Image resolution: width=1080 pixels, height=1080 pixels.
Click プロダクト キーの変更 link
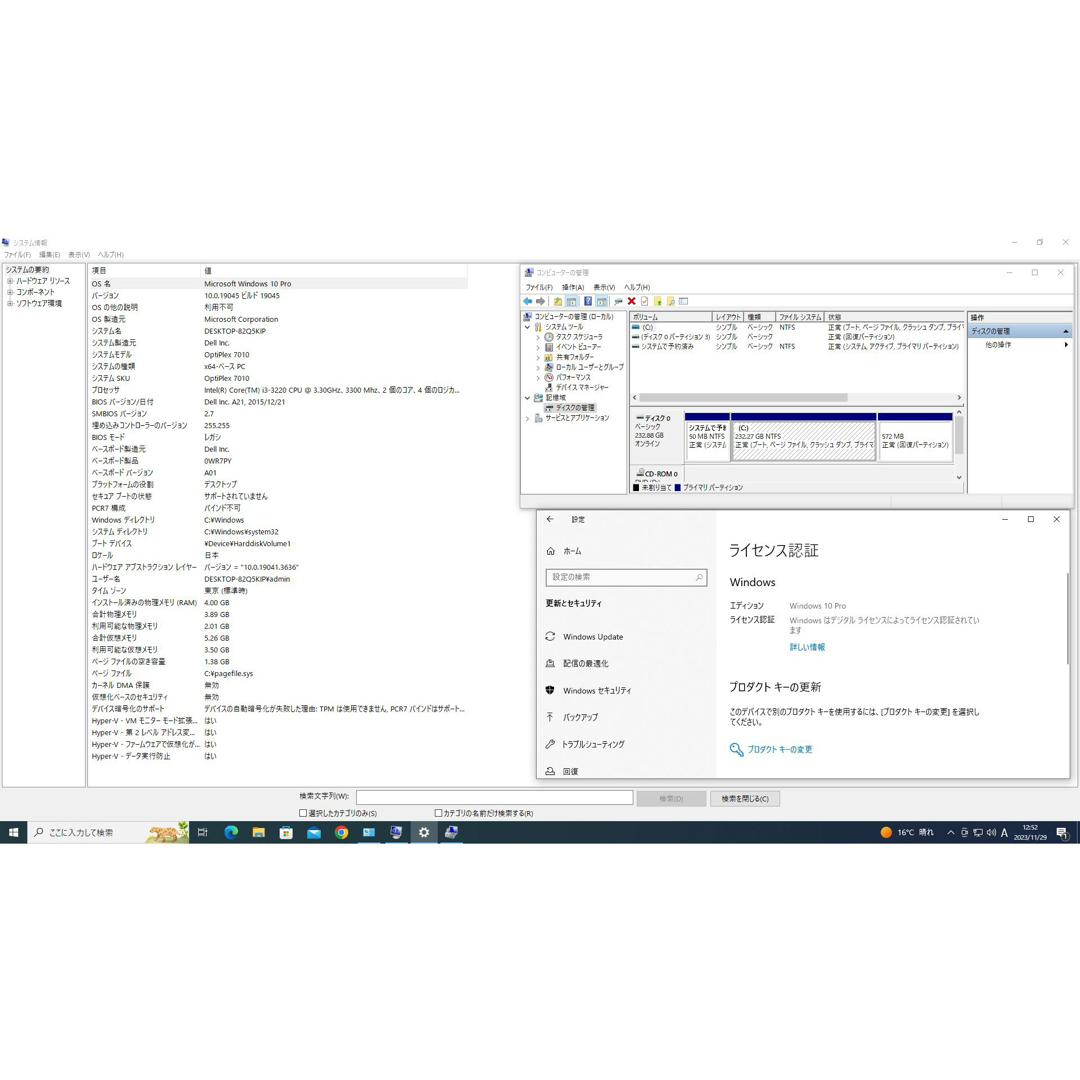pyautogui.click(x=780, y=749)
